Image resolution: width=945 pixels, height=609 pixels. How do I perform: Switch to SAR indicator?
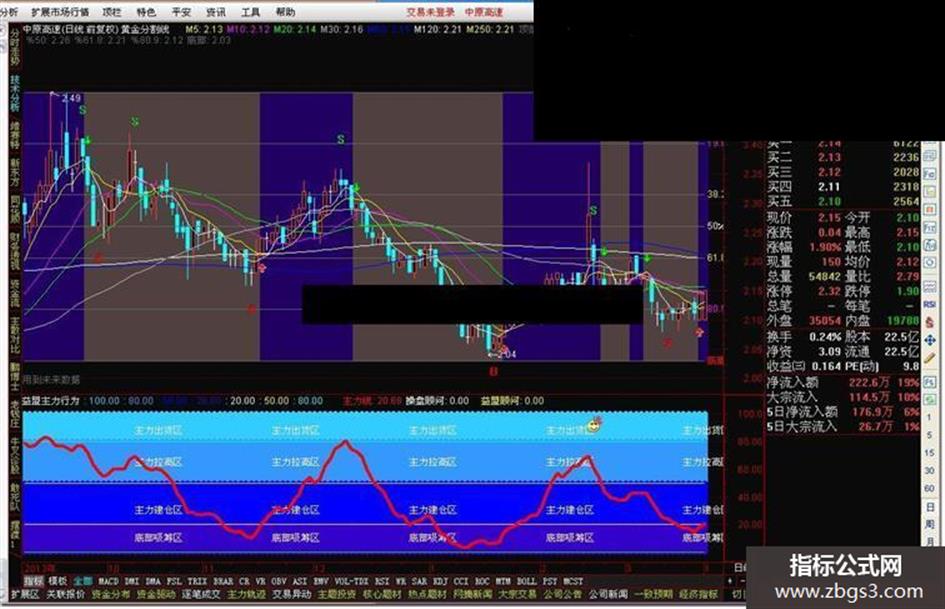[419, 581]
